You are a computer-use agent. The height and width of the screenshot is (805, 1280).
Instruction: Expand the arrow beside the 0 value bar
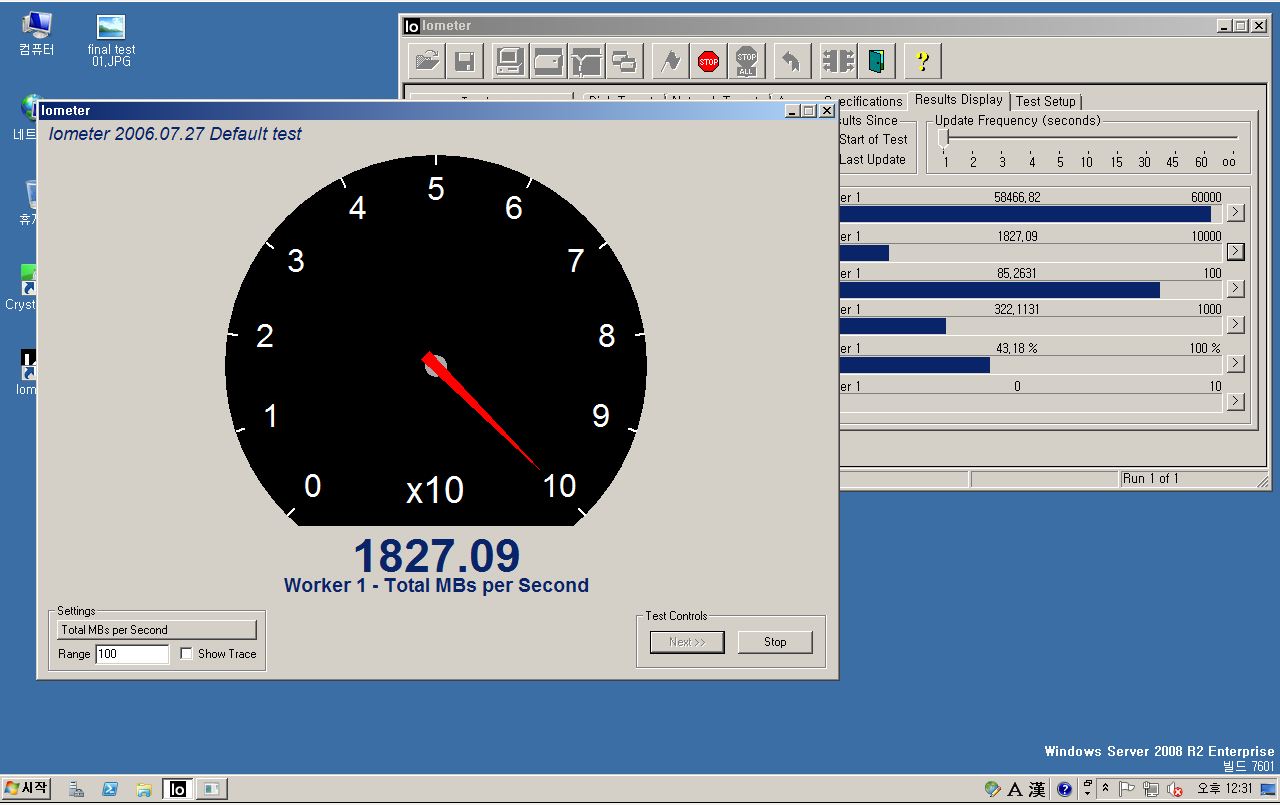click(1236, 402)
